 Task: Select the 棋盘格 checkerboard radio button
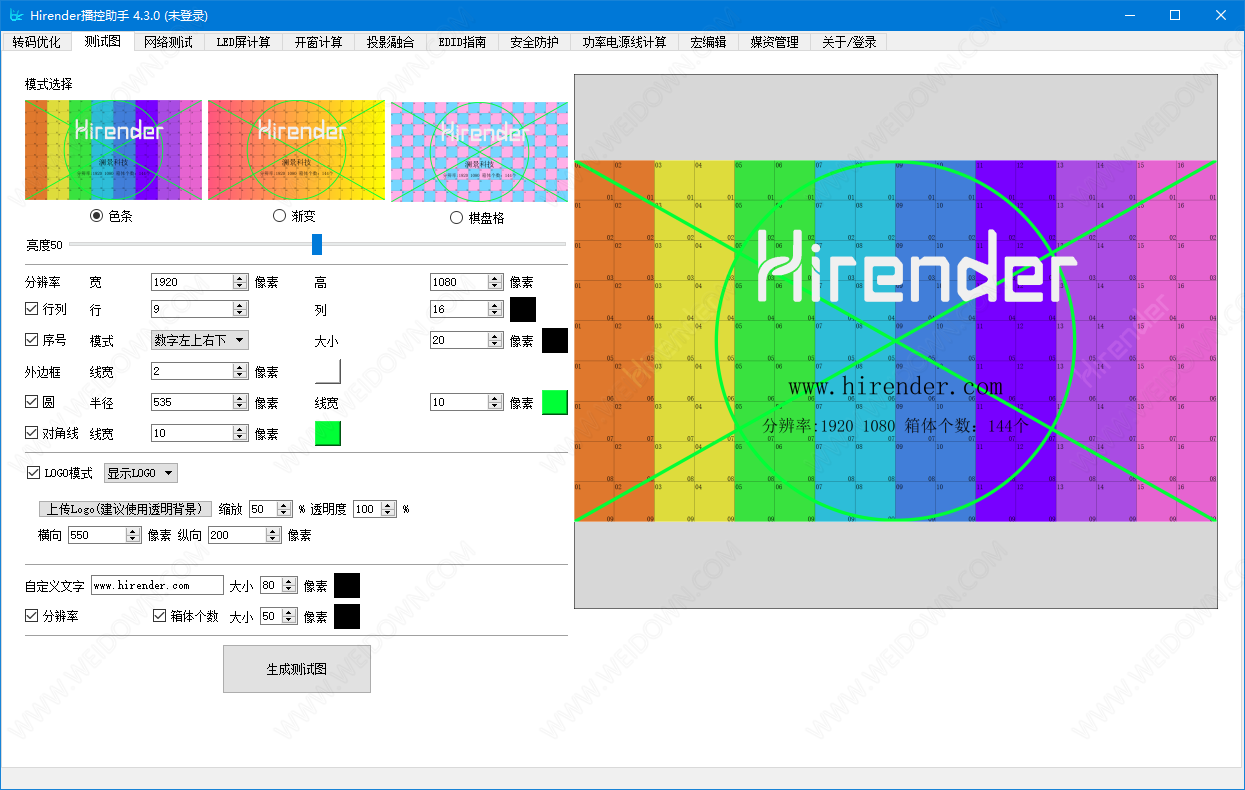(457, 217)
